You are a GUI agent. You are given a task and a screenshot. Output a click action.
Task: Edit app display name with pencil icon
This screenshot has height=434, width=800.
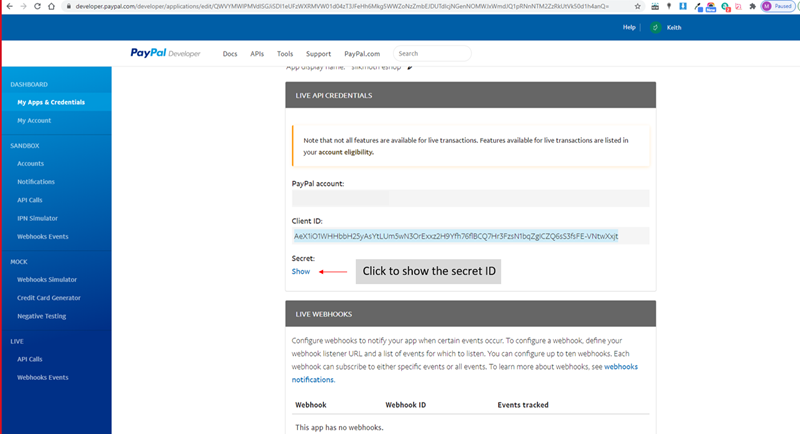pyautogui.click(x=410, y=67)
